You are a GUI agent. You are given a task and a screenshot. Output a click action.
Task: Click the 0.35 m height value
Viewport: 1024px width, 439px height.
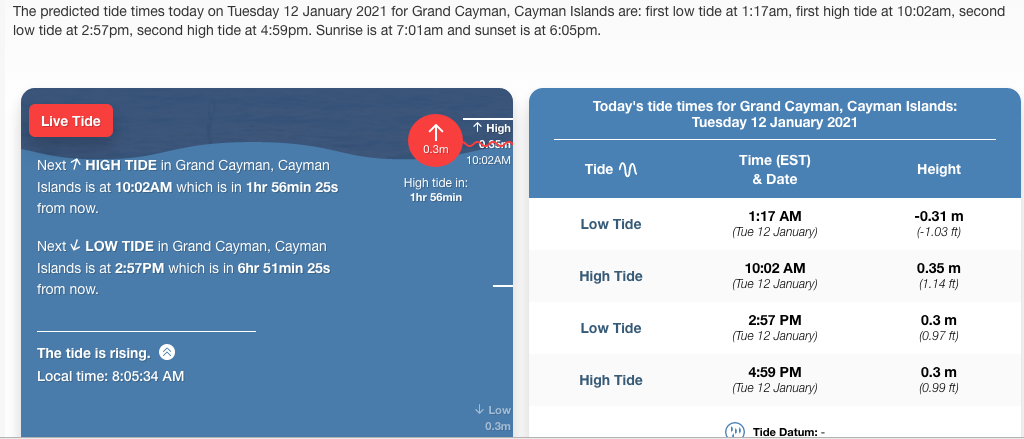[x=938, y=268]
